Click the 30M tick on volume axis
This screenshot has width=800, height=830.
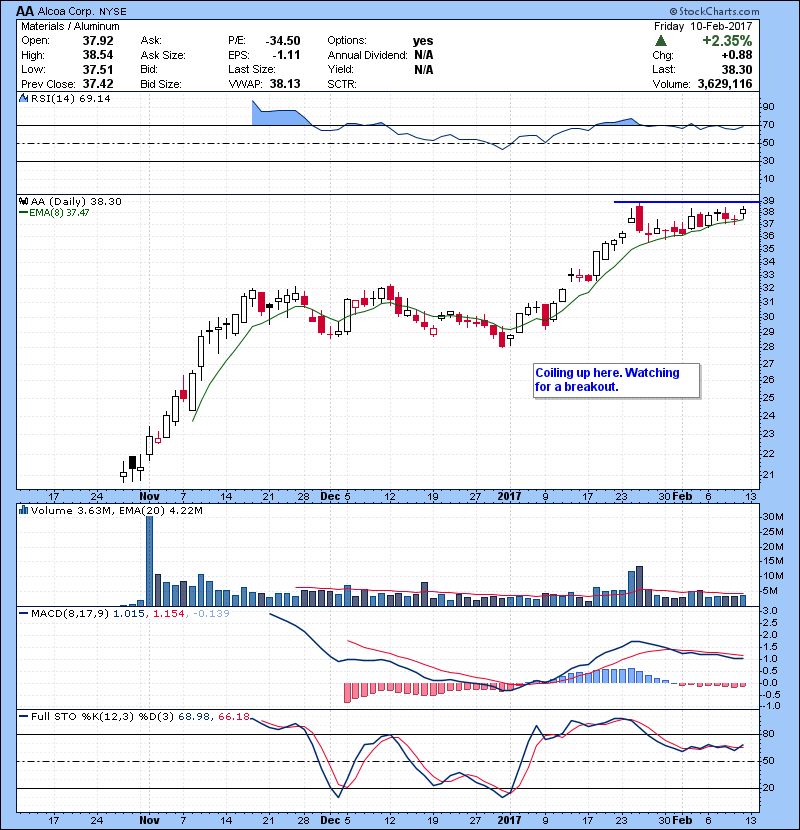coord(772,517)
